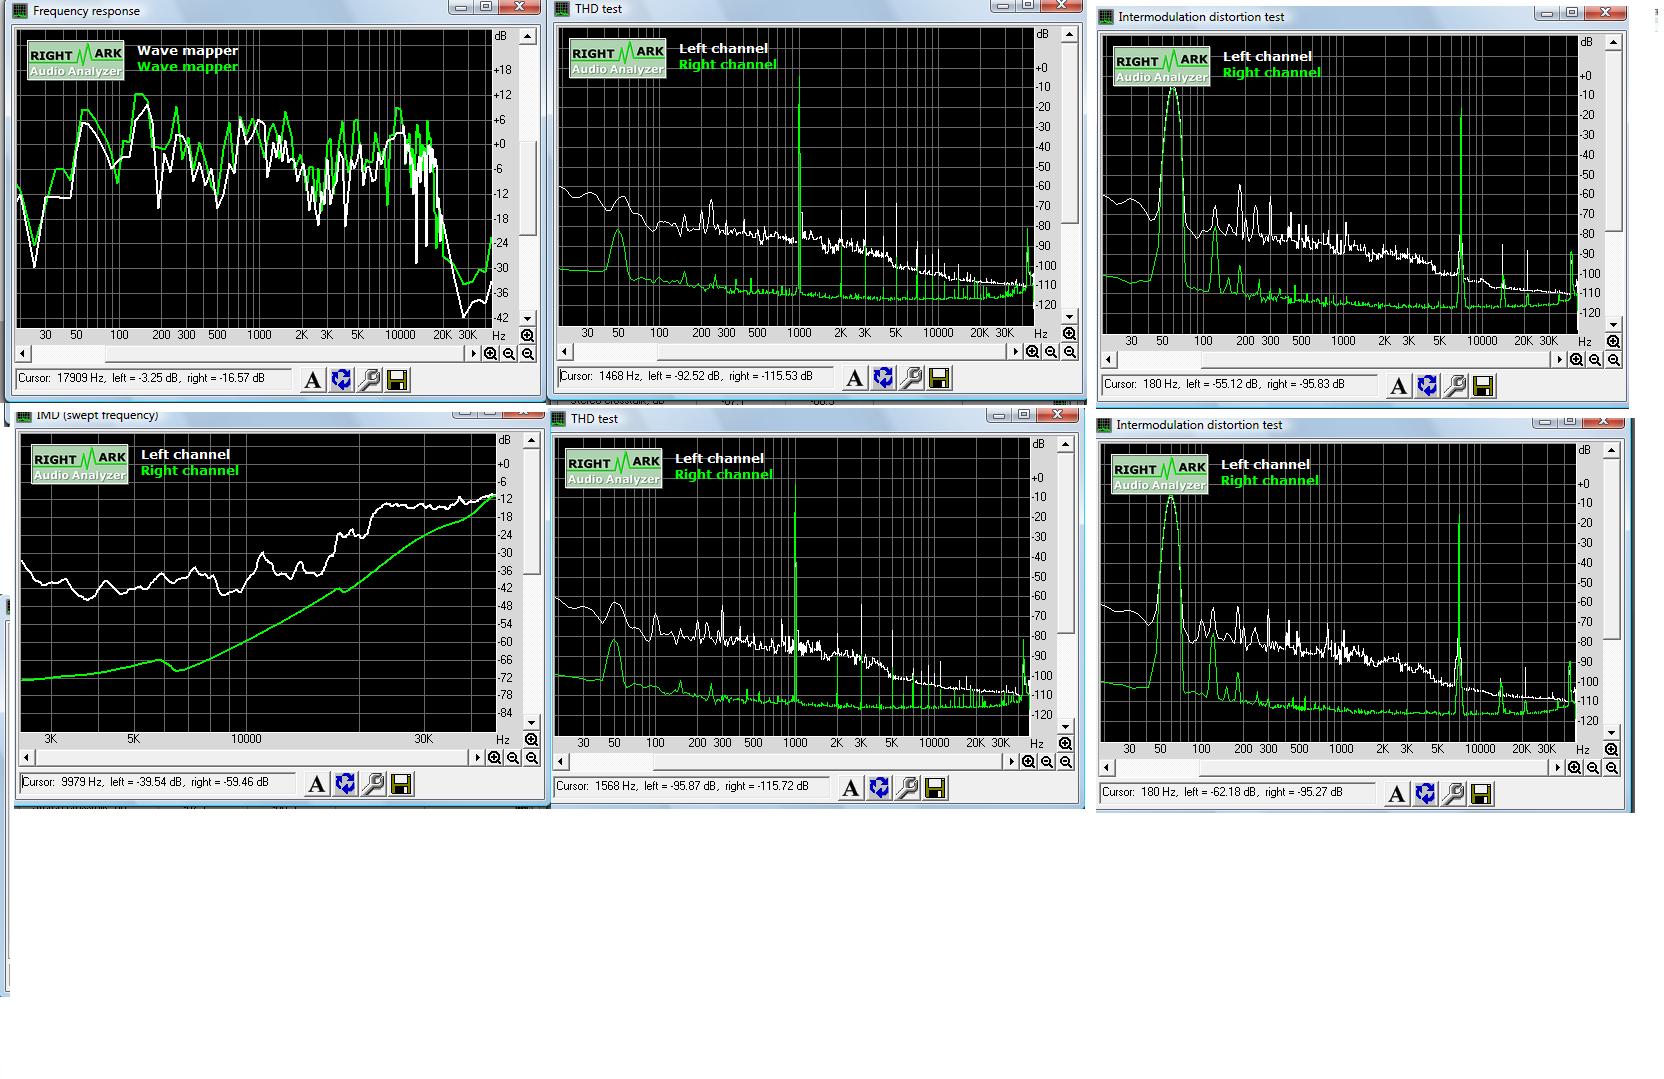Viewport: 1664px width, 1079px height.
Task: Click zoom-in magnifier beside the scroll arrow in IMD swept frequency
Action: (495, 758)
